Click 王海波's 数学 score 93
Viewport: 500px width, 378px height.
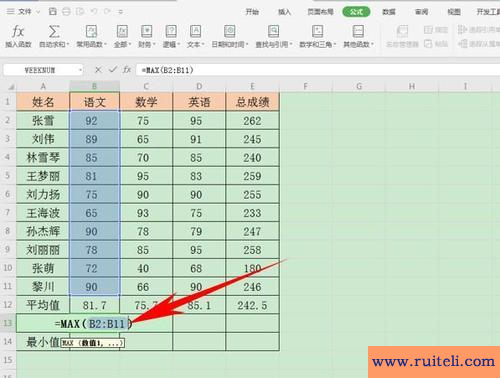(x=146, y=213)
